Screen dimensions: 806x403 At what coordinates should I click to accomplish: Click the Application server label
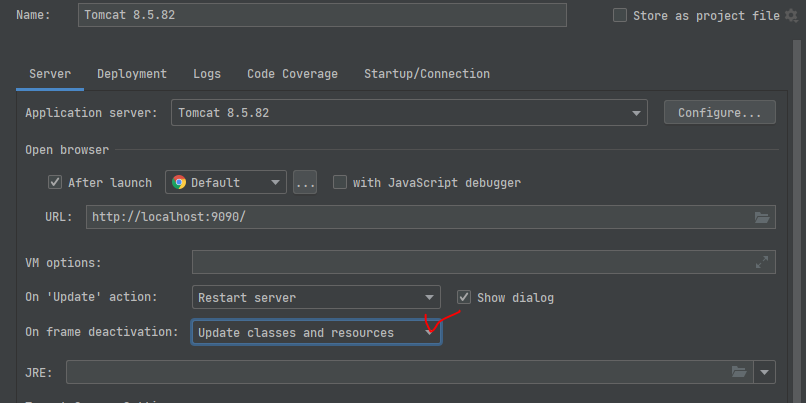click(x=91, y=113)
